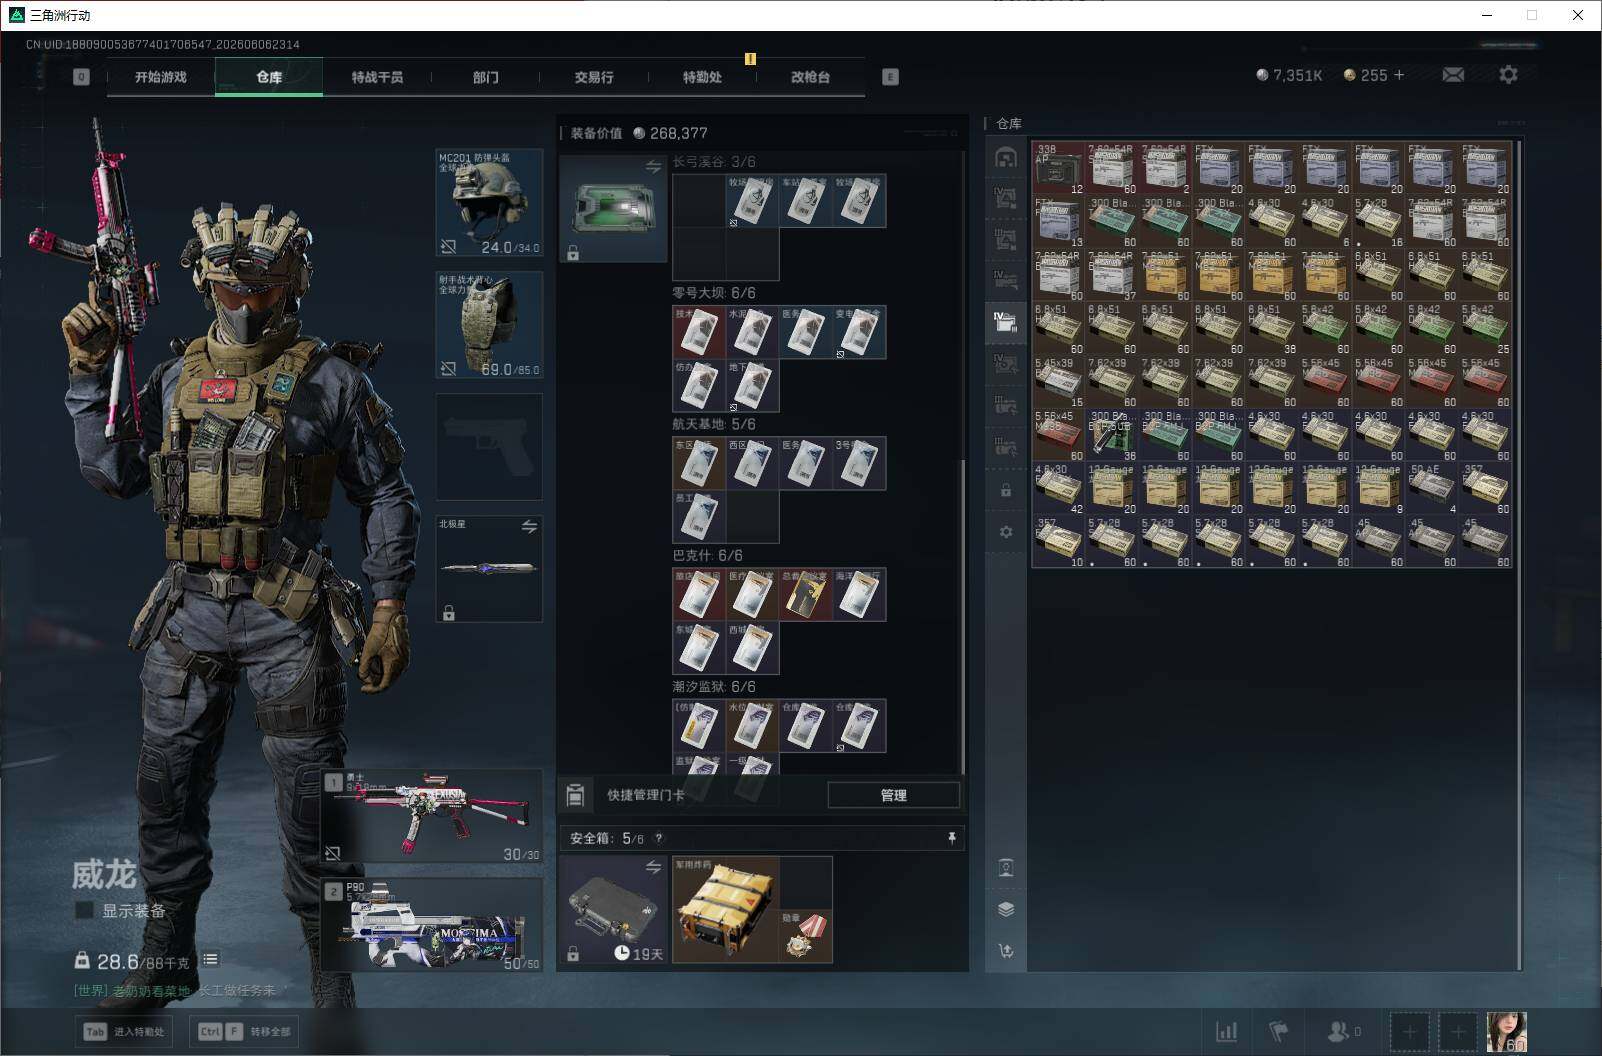
Task: Select the 射手战术背心 armor slot
Action: click(490, 325)
